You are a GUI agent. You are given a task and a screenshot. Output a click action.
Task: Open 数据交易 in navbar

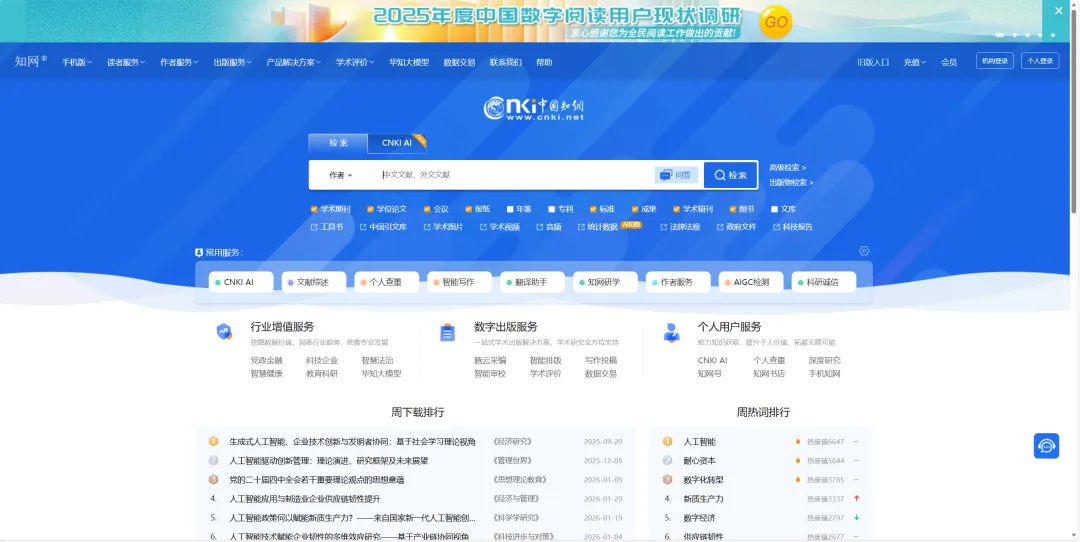459,62
